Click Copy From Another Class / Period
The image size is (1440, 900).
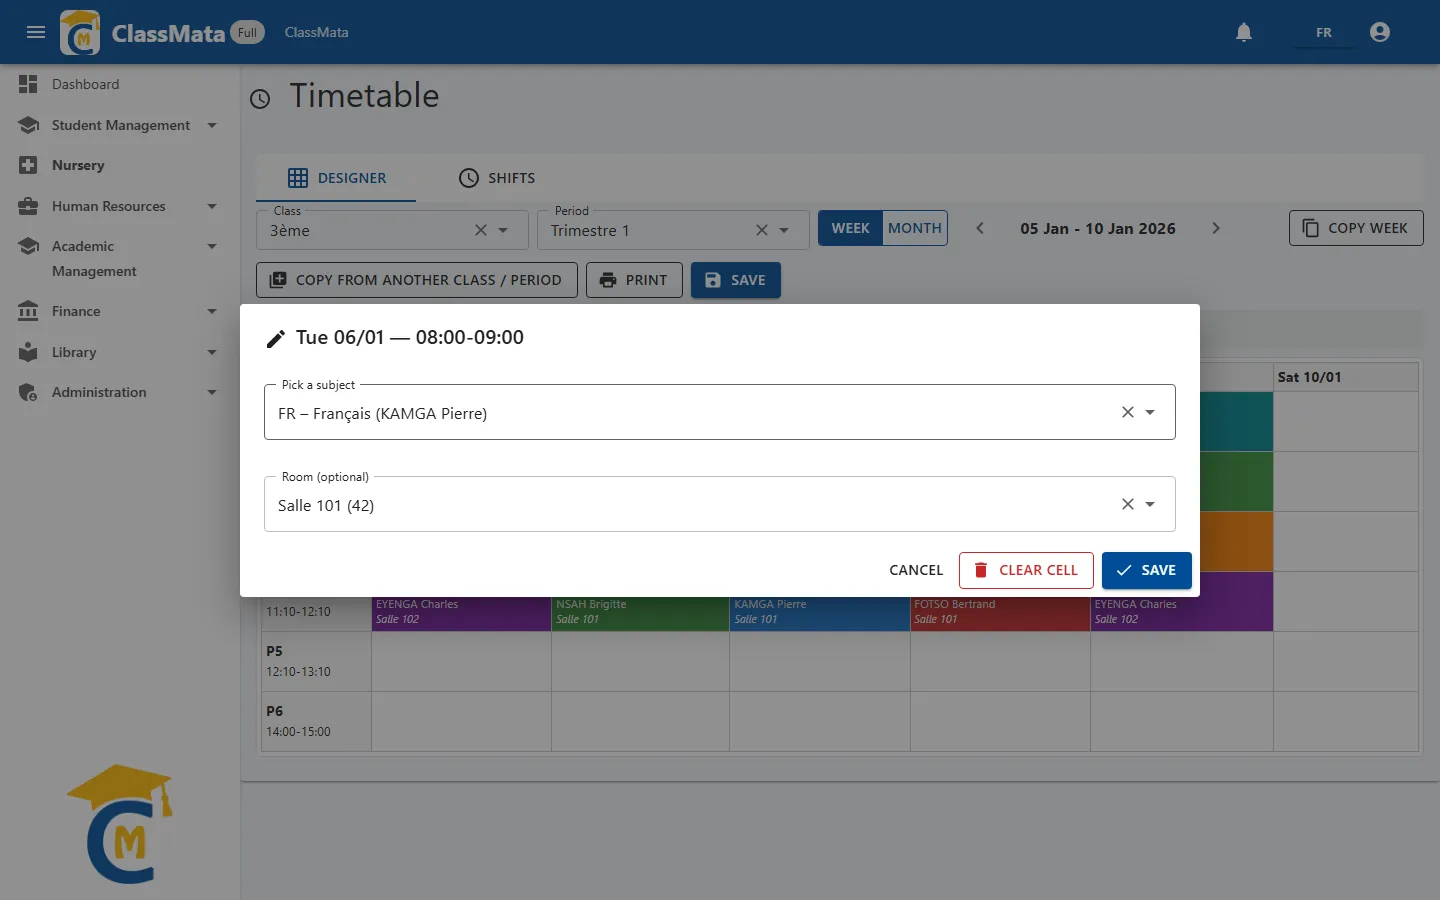click(417, 280)
